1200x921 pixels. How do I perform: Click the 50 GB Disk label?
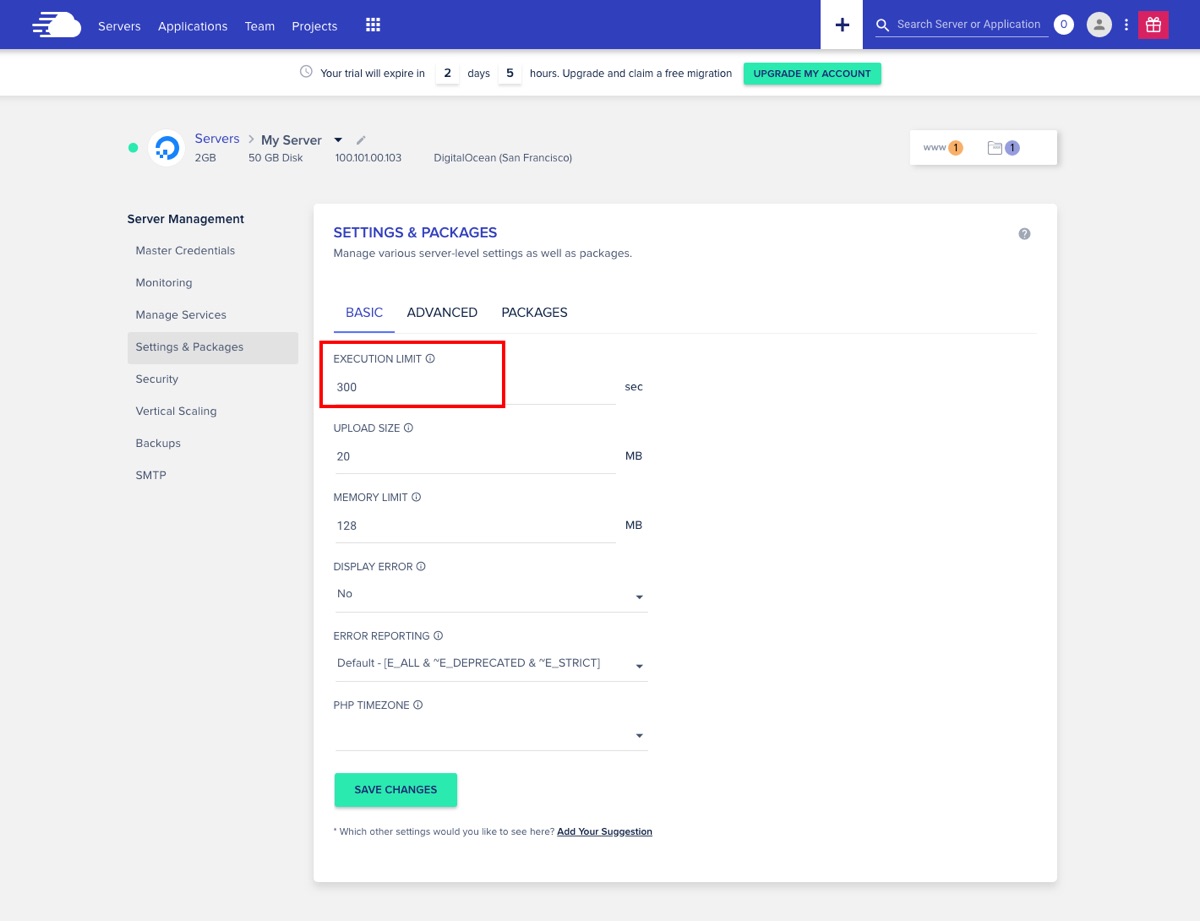276,158
